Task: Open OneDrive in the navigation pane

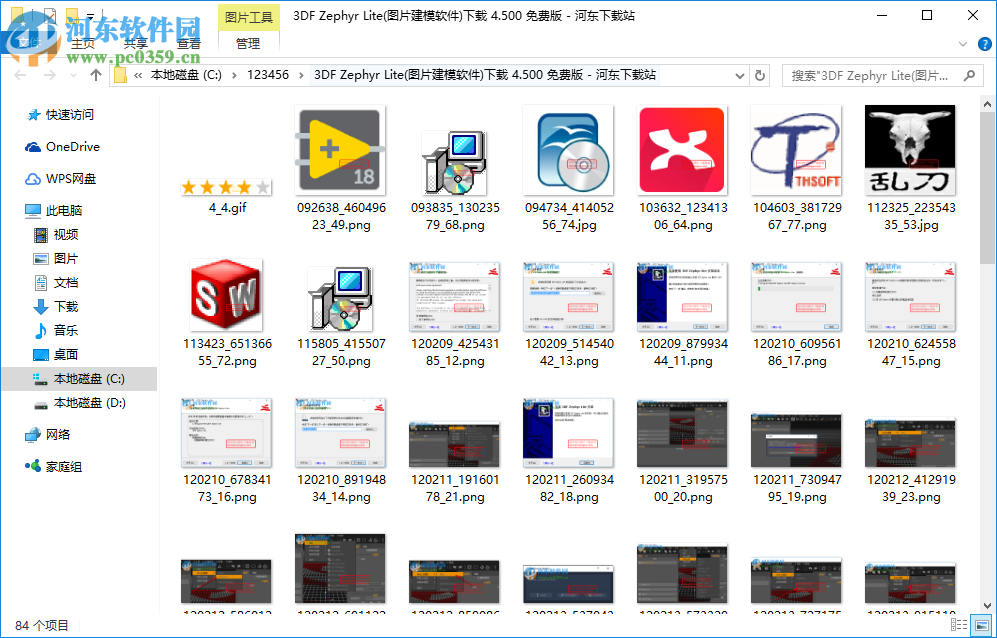Action: point(62,146)
